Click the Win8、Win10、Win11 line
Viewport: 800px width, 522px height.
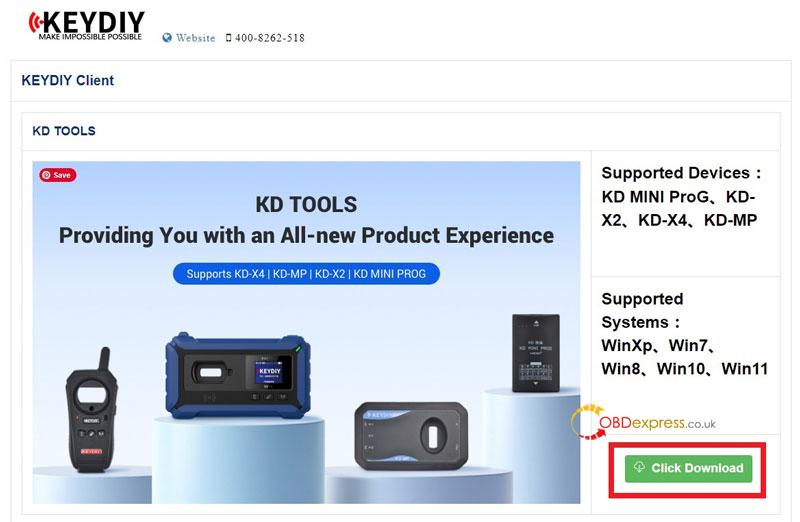[x=685, y=369]
